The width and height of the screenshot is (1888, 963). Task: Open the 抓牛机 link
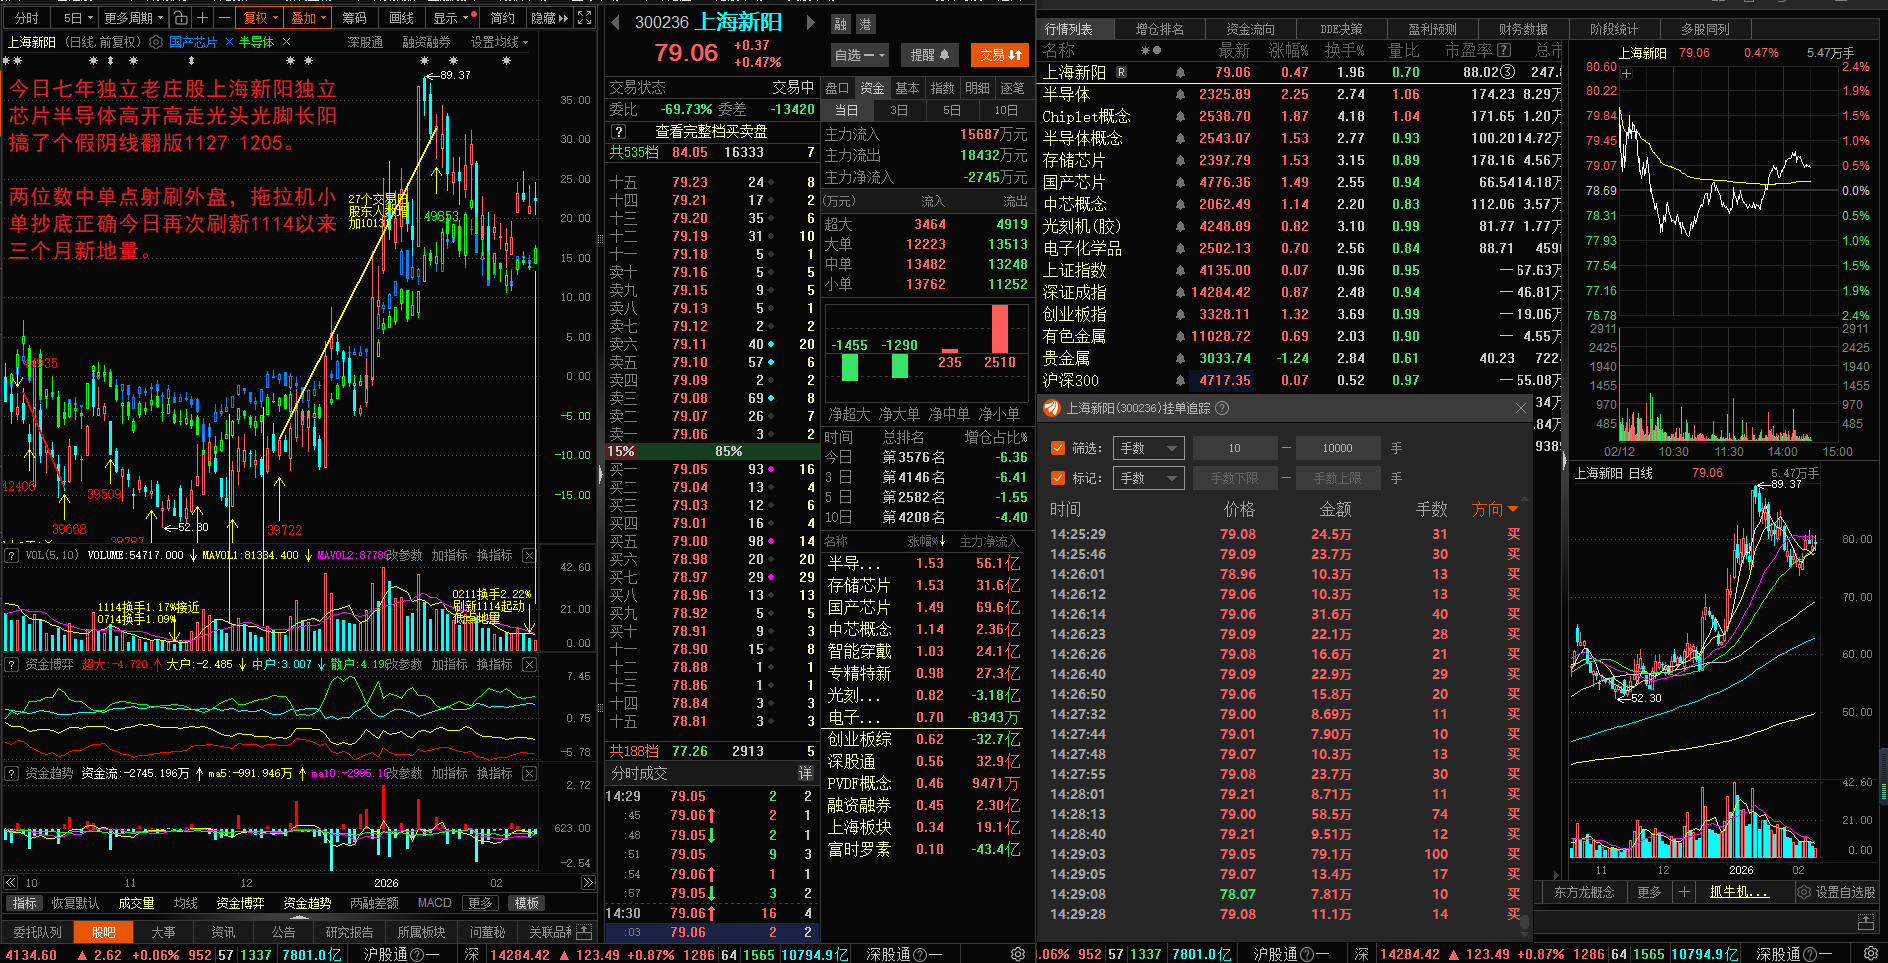tap(1739, 892)
